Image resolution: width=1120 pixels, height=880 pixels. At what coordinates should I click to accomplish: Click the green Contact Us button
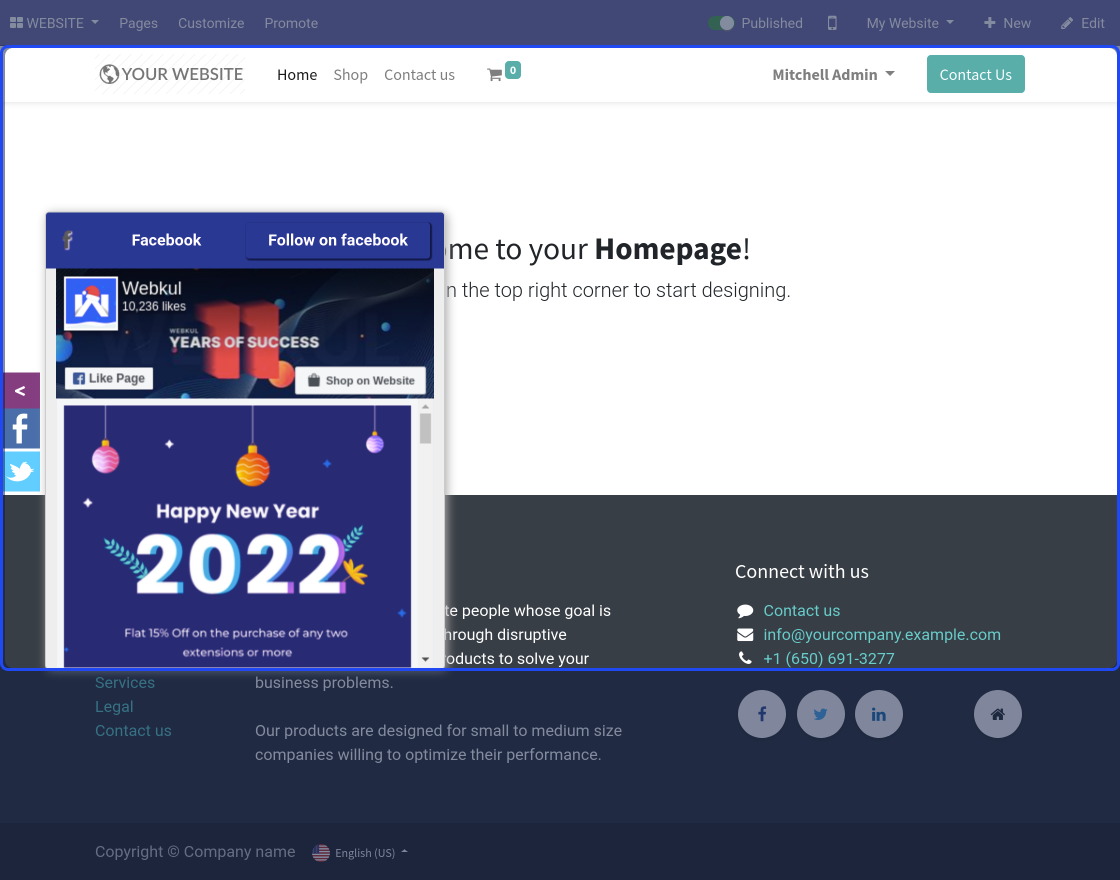(x=976, y=74)
